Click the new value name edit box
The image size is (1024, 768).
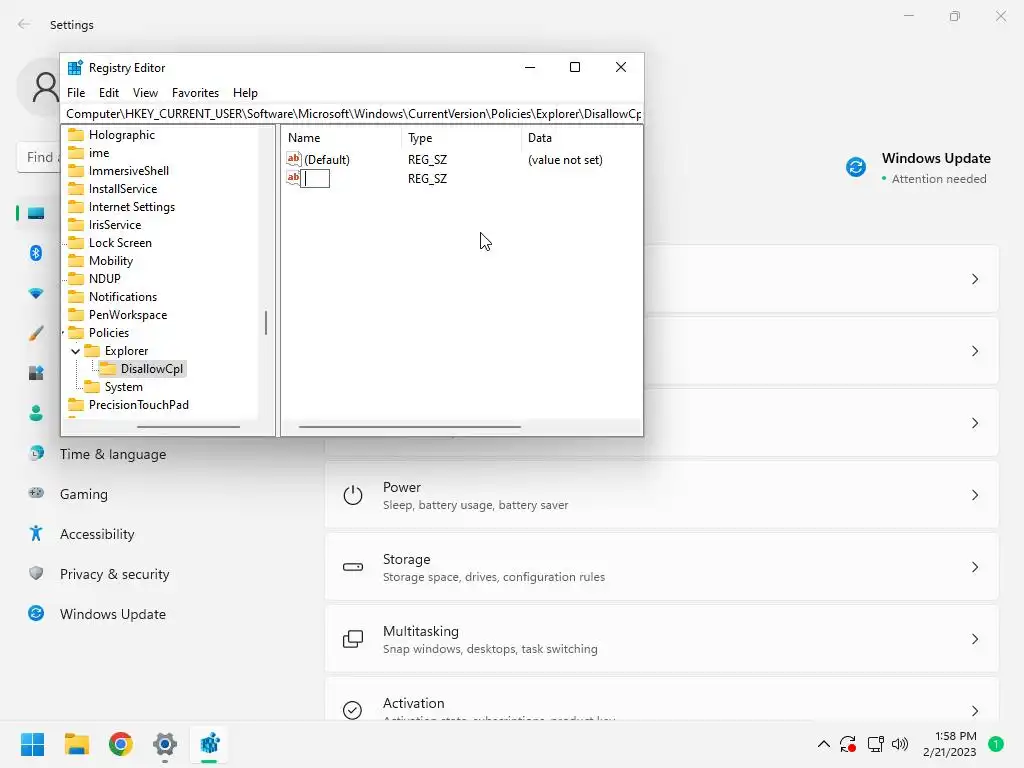[x=315, y=178]
